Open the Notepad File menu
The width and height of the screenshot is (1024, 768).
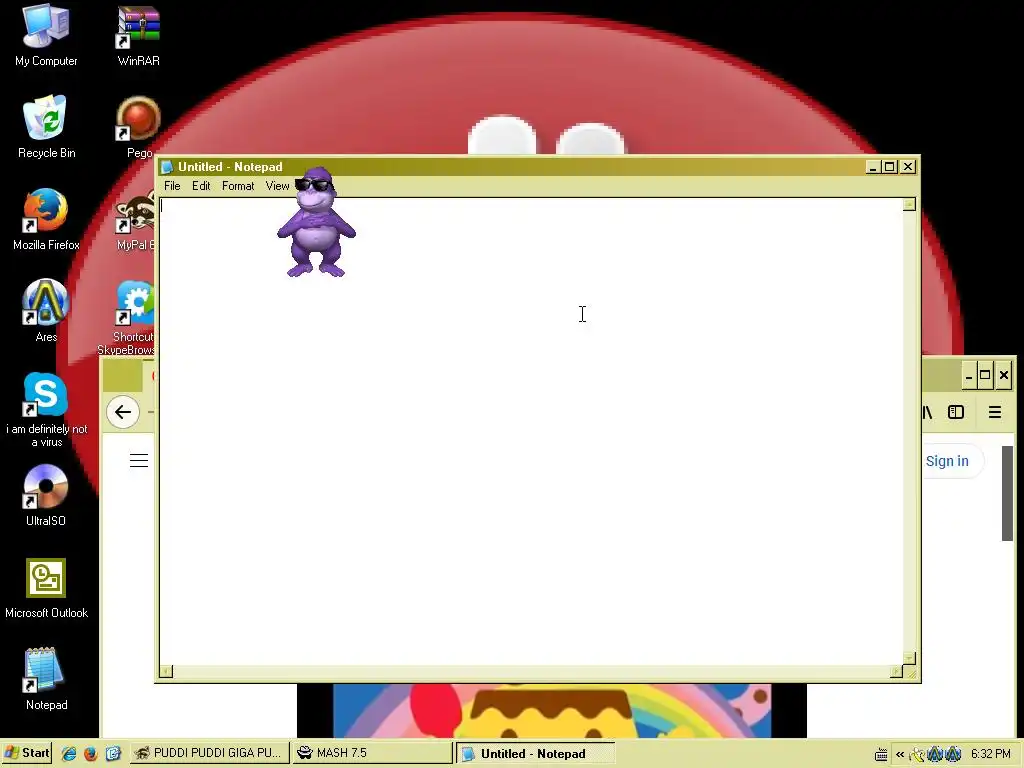pyautogui.click(x=172, y=186)
